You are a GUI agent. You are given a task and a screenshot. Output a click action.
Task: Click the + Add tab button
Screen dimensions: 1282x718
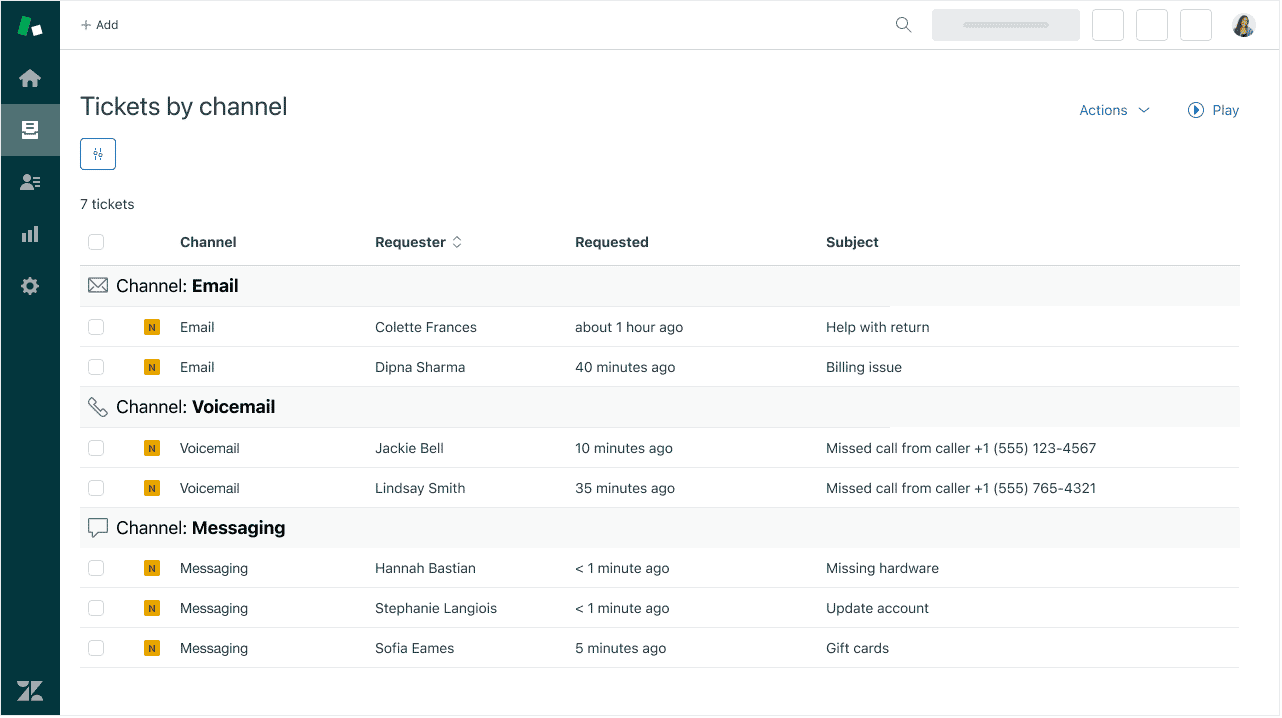[100, 25]
